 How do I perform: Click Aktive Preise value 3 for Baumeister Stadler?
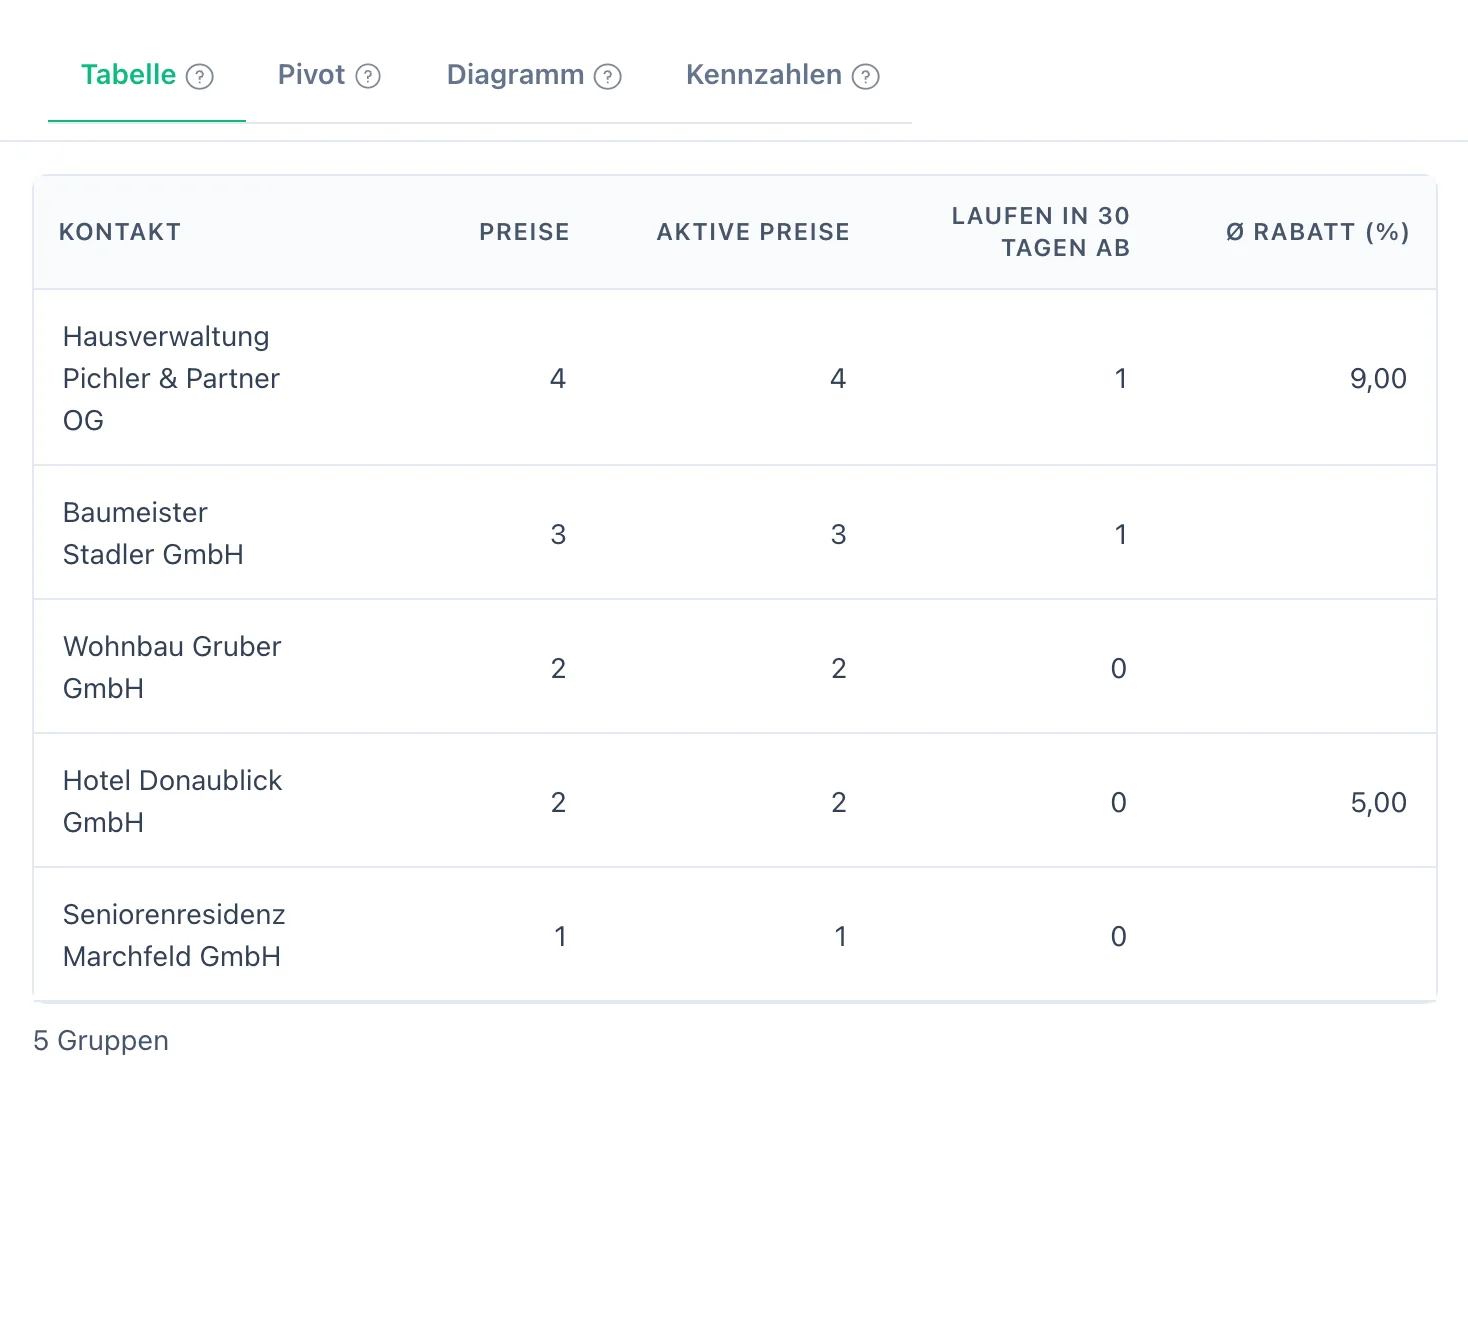click(838, 534)
